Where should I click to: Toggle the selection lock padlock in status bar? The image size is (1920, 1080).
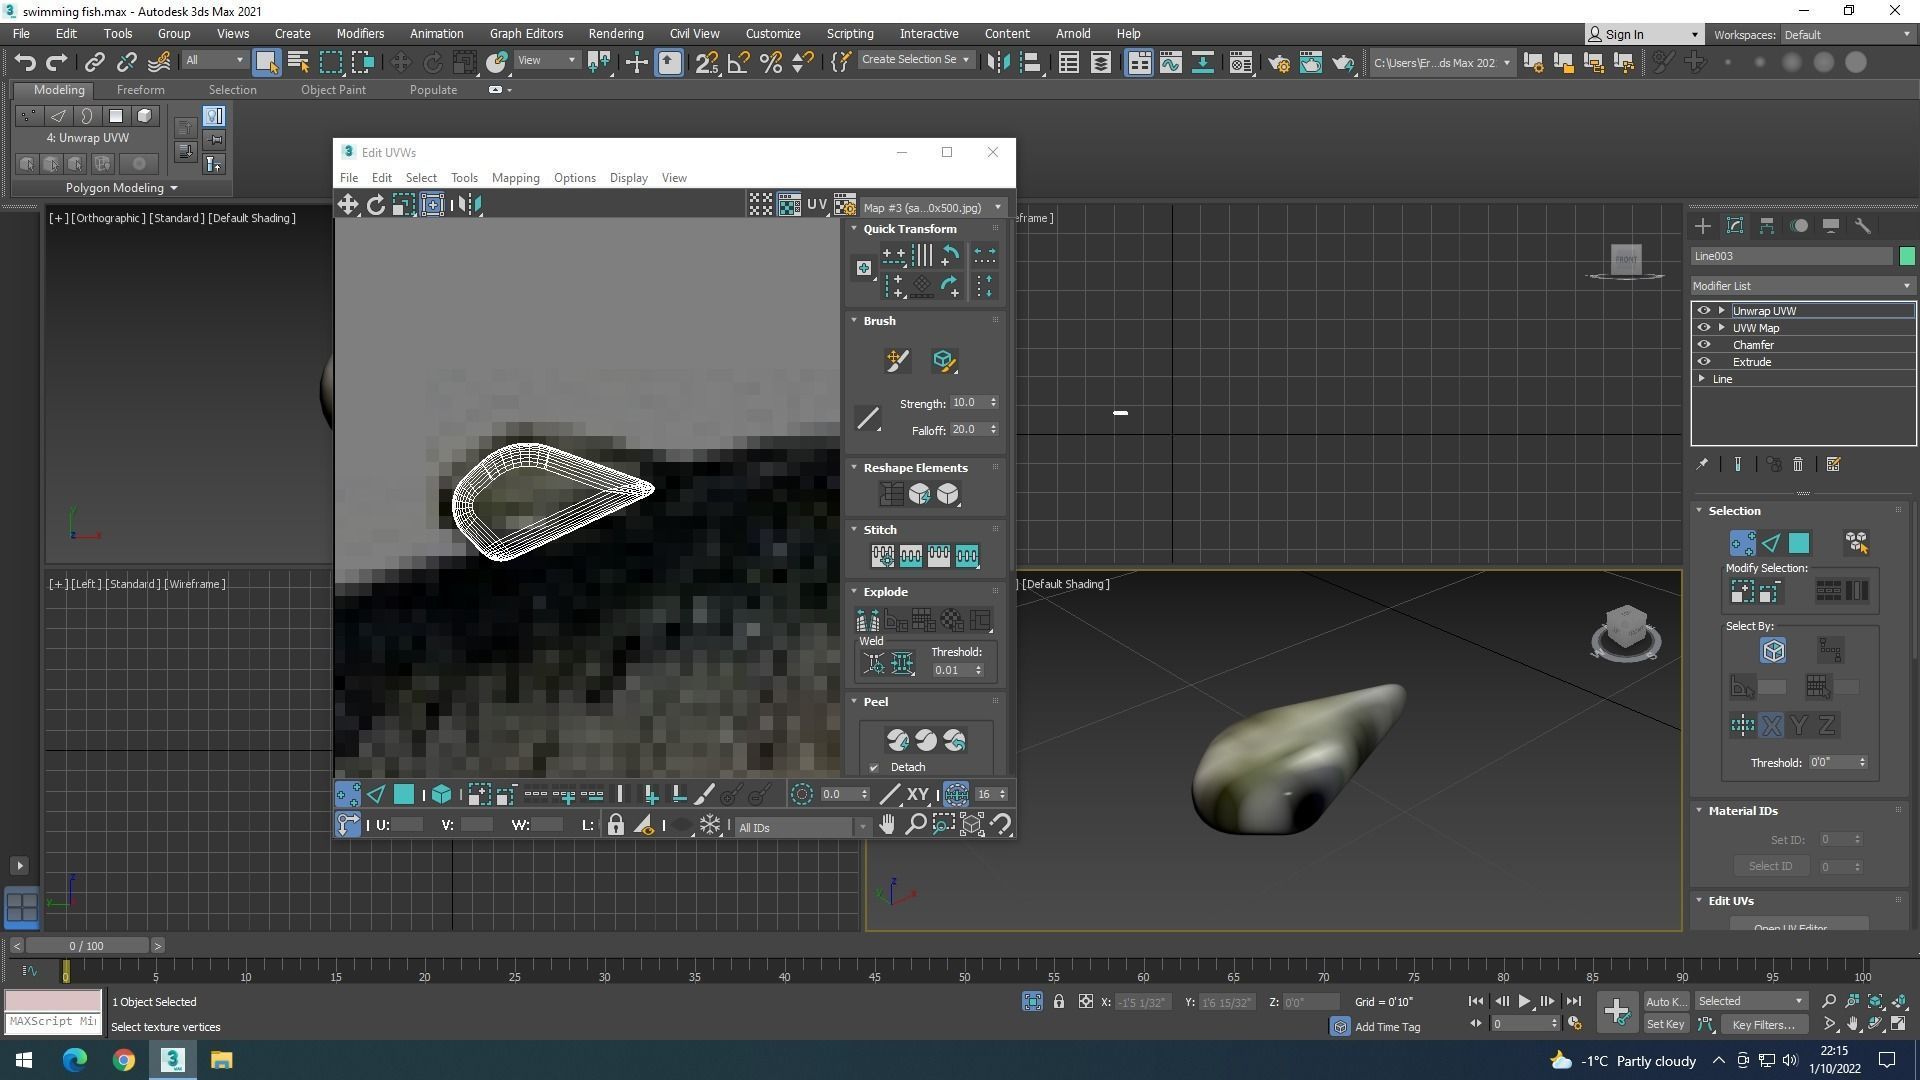click(x=1058, y=1002)
